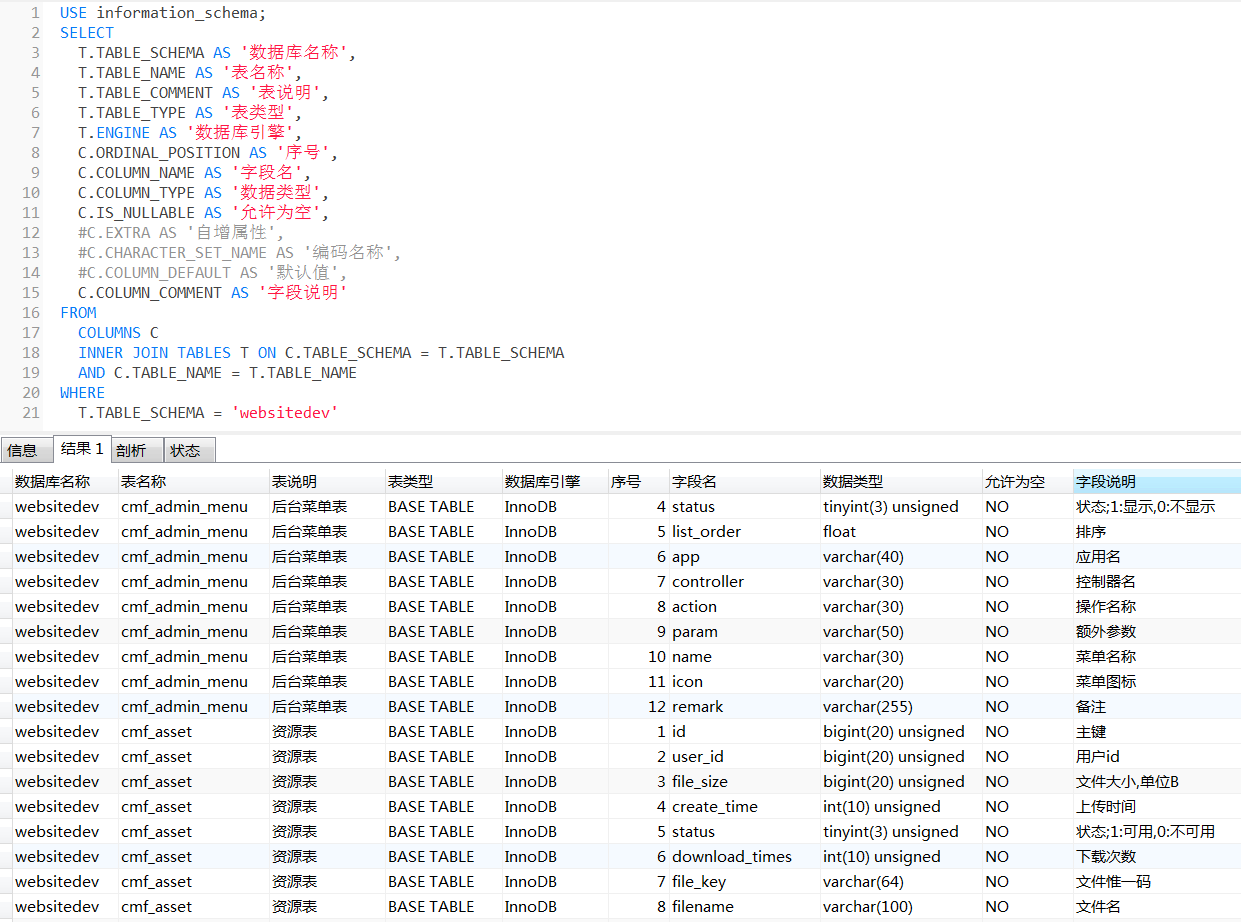Select the 'controller' field name cell
Screen dimensions: 1241x922
click(744, 582)
